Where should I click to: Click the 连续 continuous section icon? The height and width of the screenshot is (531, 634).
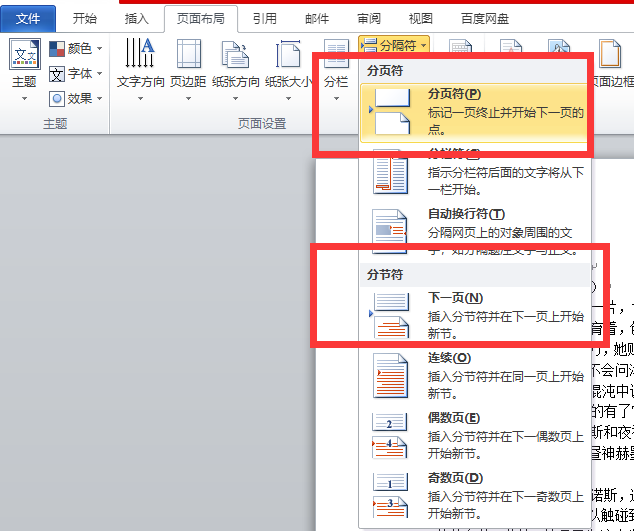click(x=390, y=375)
